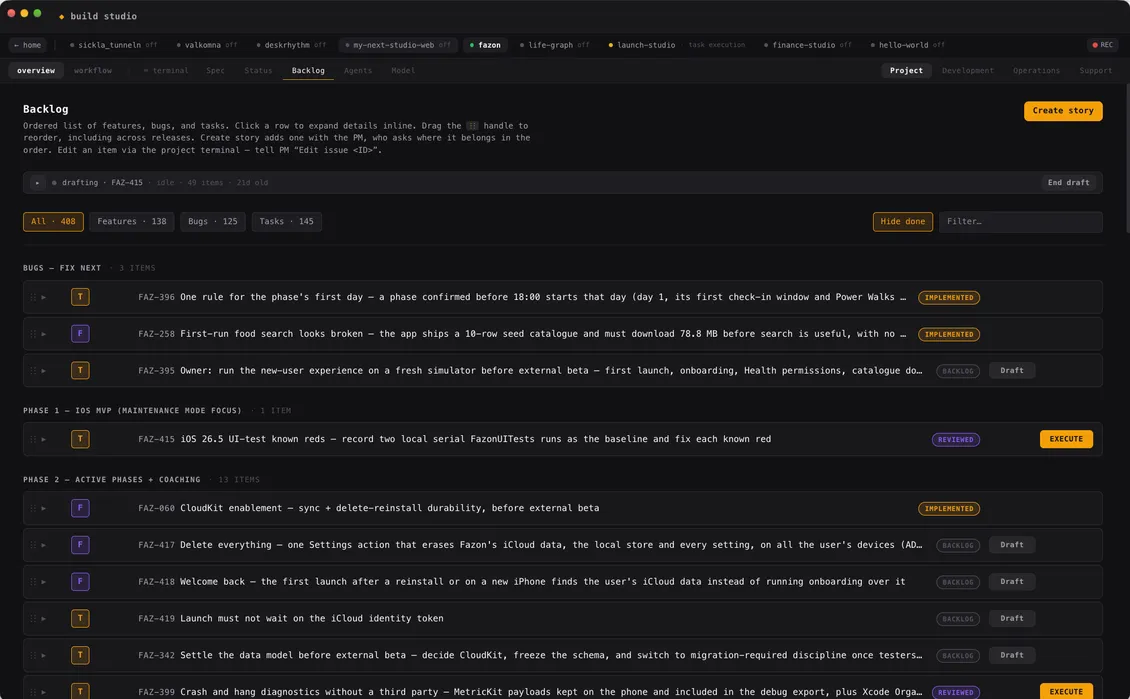Click the vertical scrollbar thumb
The height and width of the screenshot is (699, 1130).
pos(1126,159)
